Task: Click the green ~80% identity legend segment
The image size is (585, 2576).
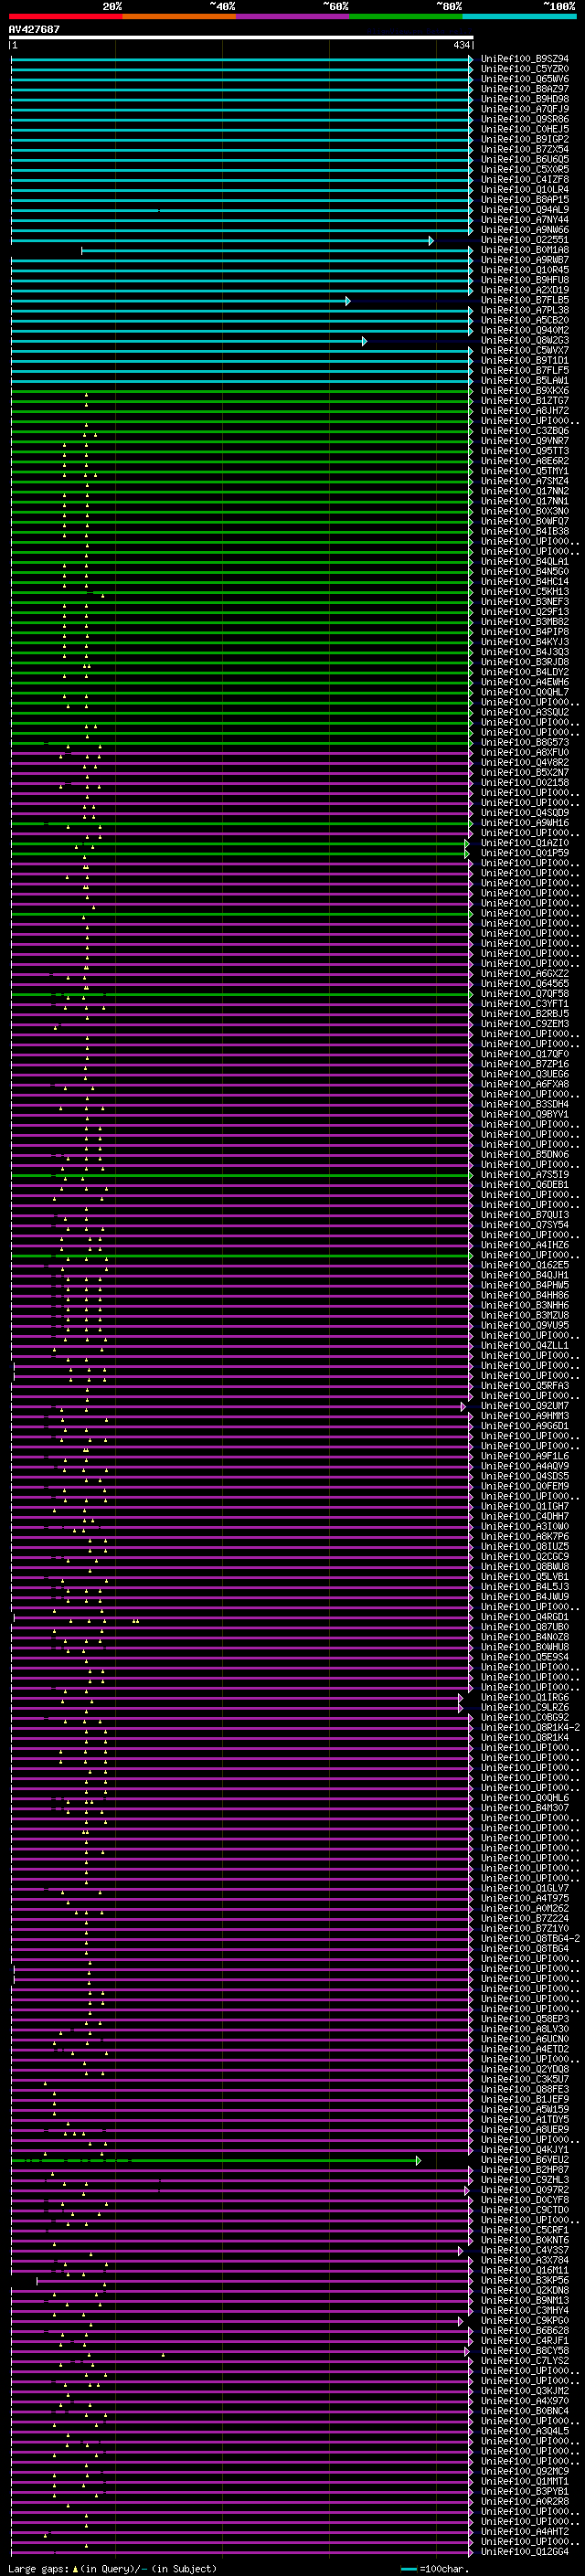Action: click(x=406, y=16)
